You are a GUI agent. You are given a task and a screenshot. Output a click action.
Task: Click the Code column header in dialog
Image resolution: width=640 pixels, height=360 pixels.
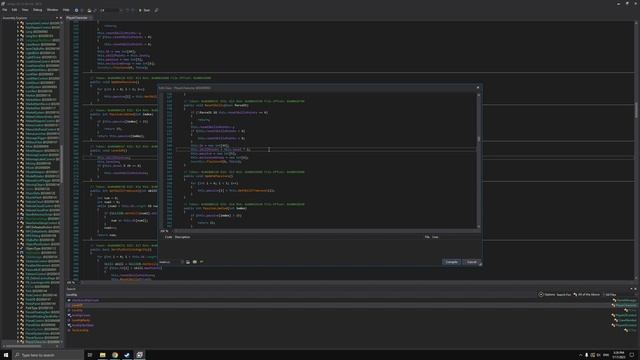[168, 237]
